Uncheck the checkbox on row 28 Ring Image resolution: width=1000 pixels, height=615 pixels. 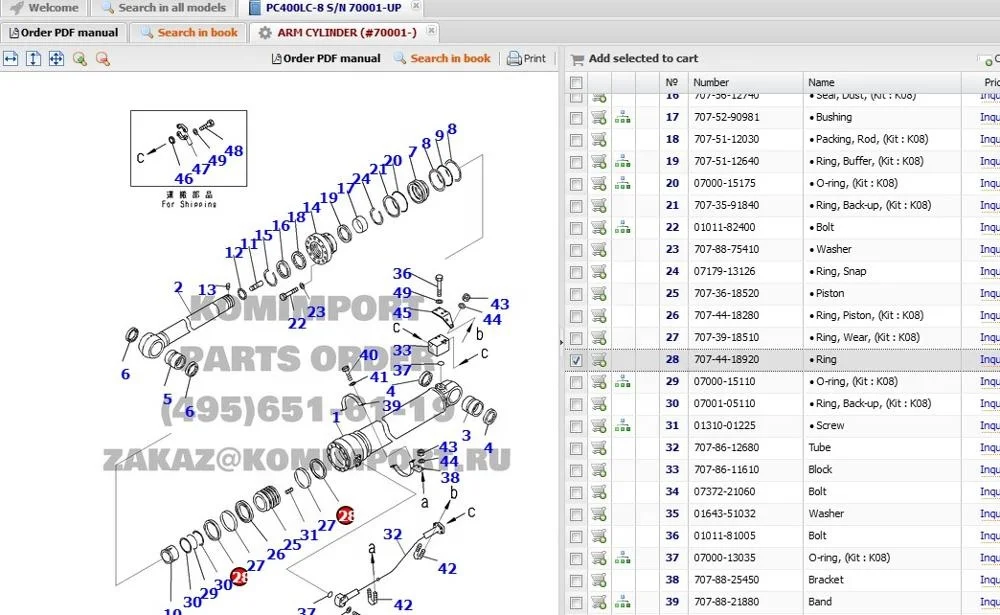576,359
